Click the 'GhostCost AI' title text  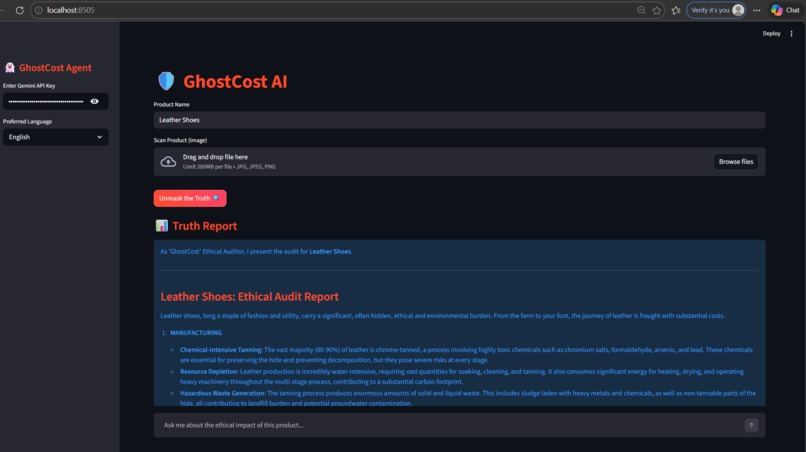(235, 81)
